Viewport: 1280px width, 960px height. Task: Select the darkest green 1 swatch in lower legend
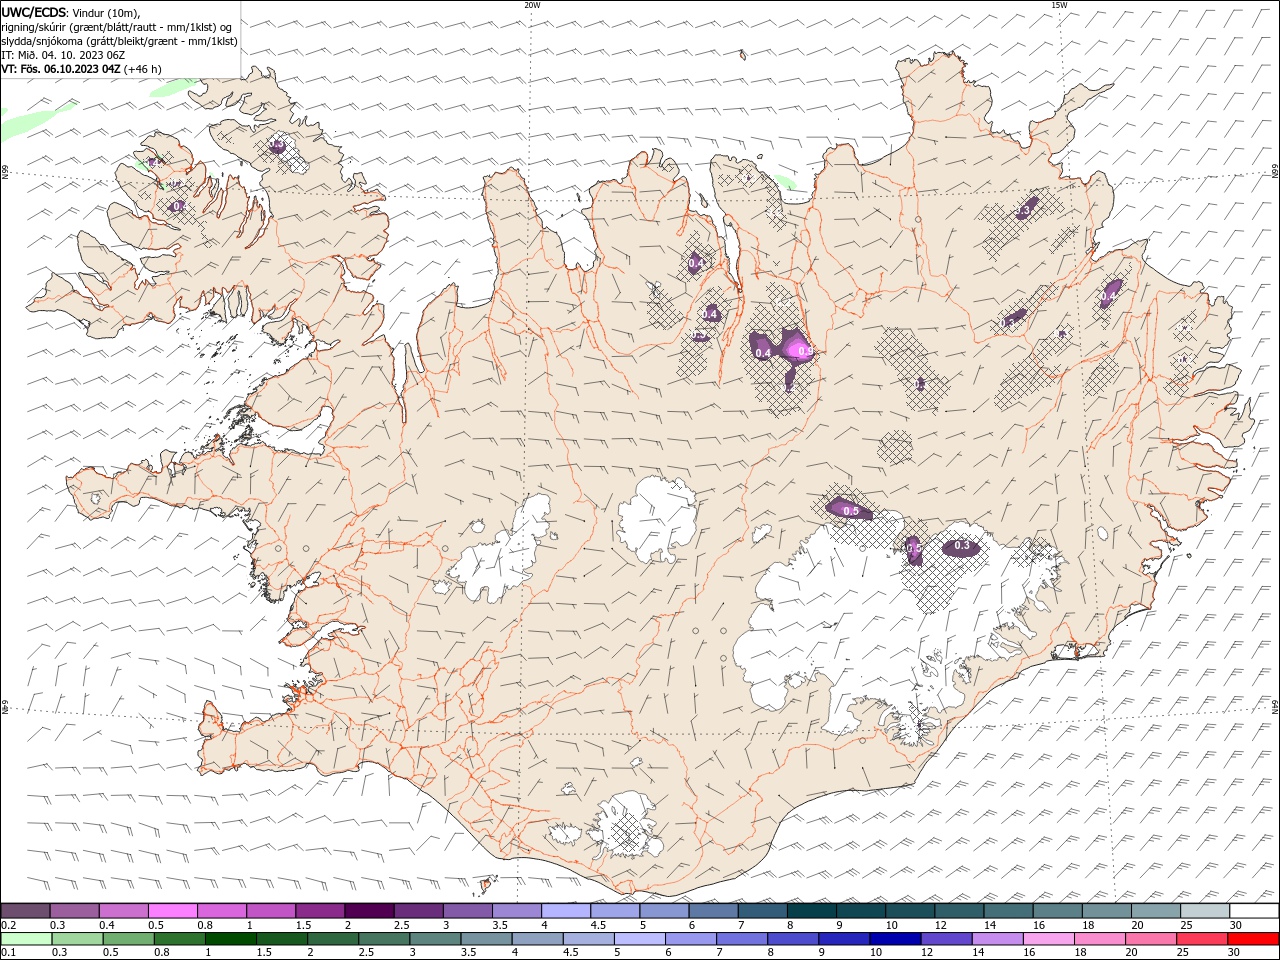[231, 938]
